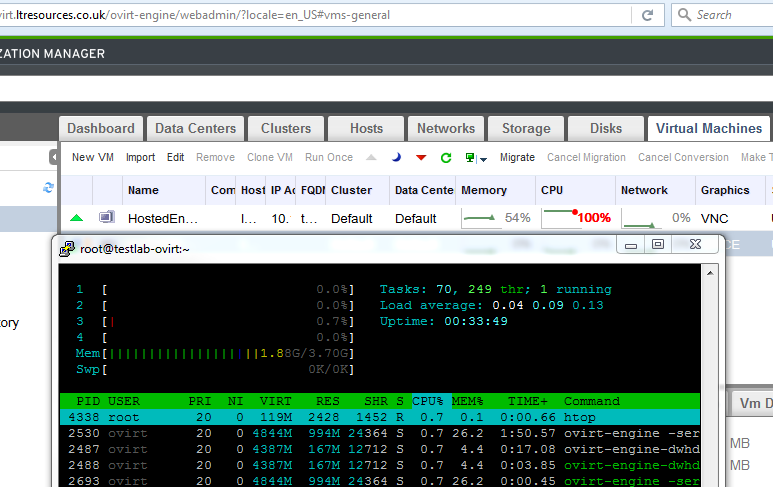The width and height of the screenshot is (773, 487).
Task: Click the Migrate button
Action: pyautogui.click(x=517, y=157)
